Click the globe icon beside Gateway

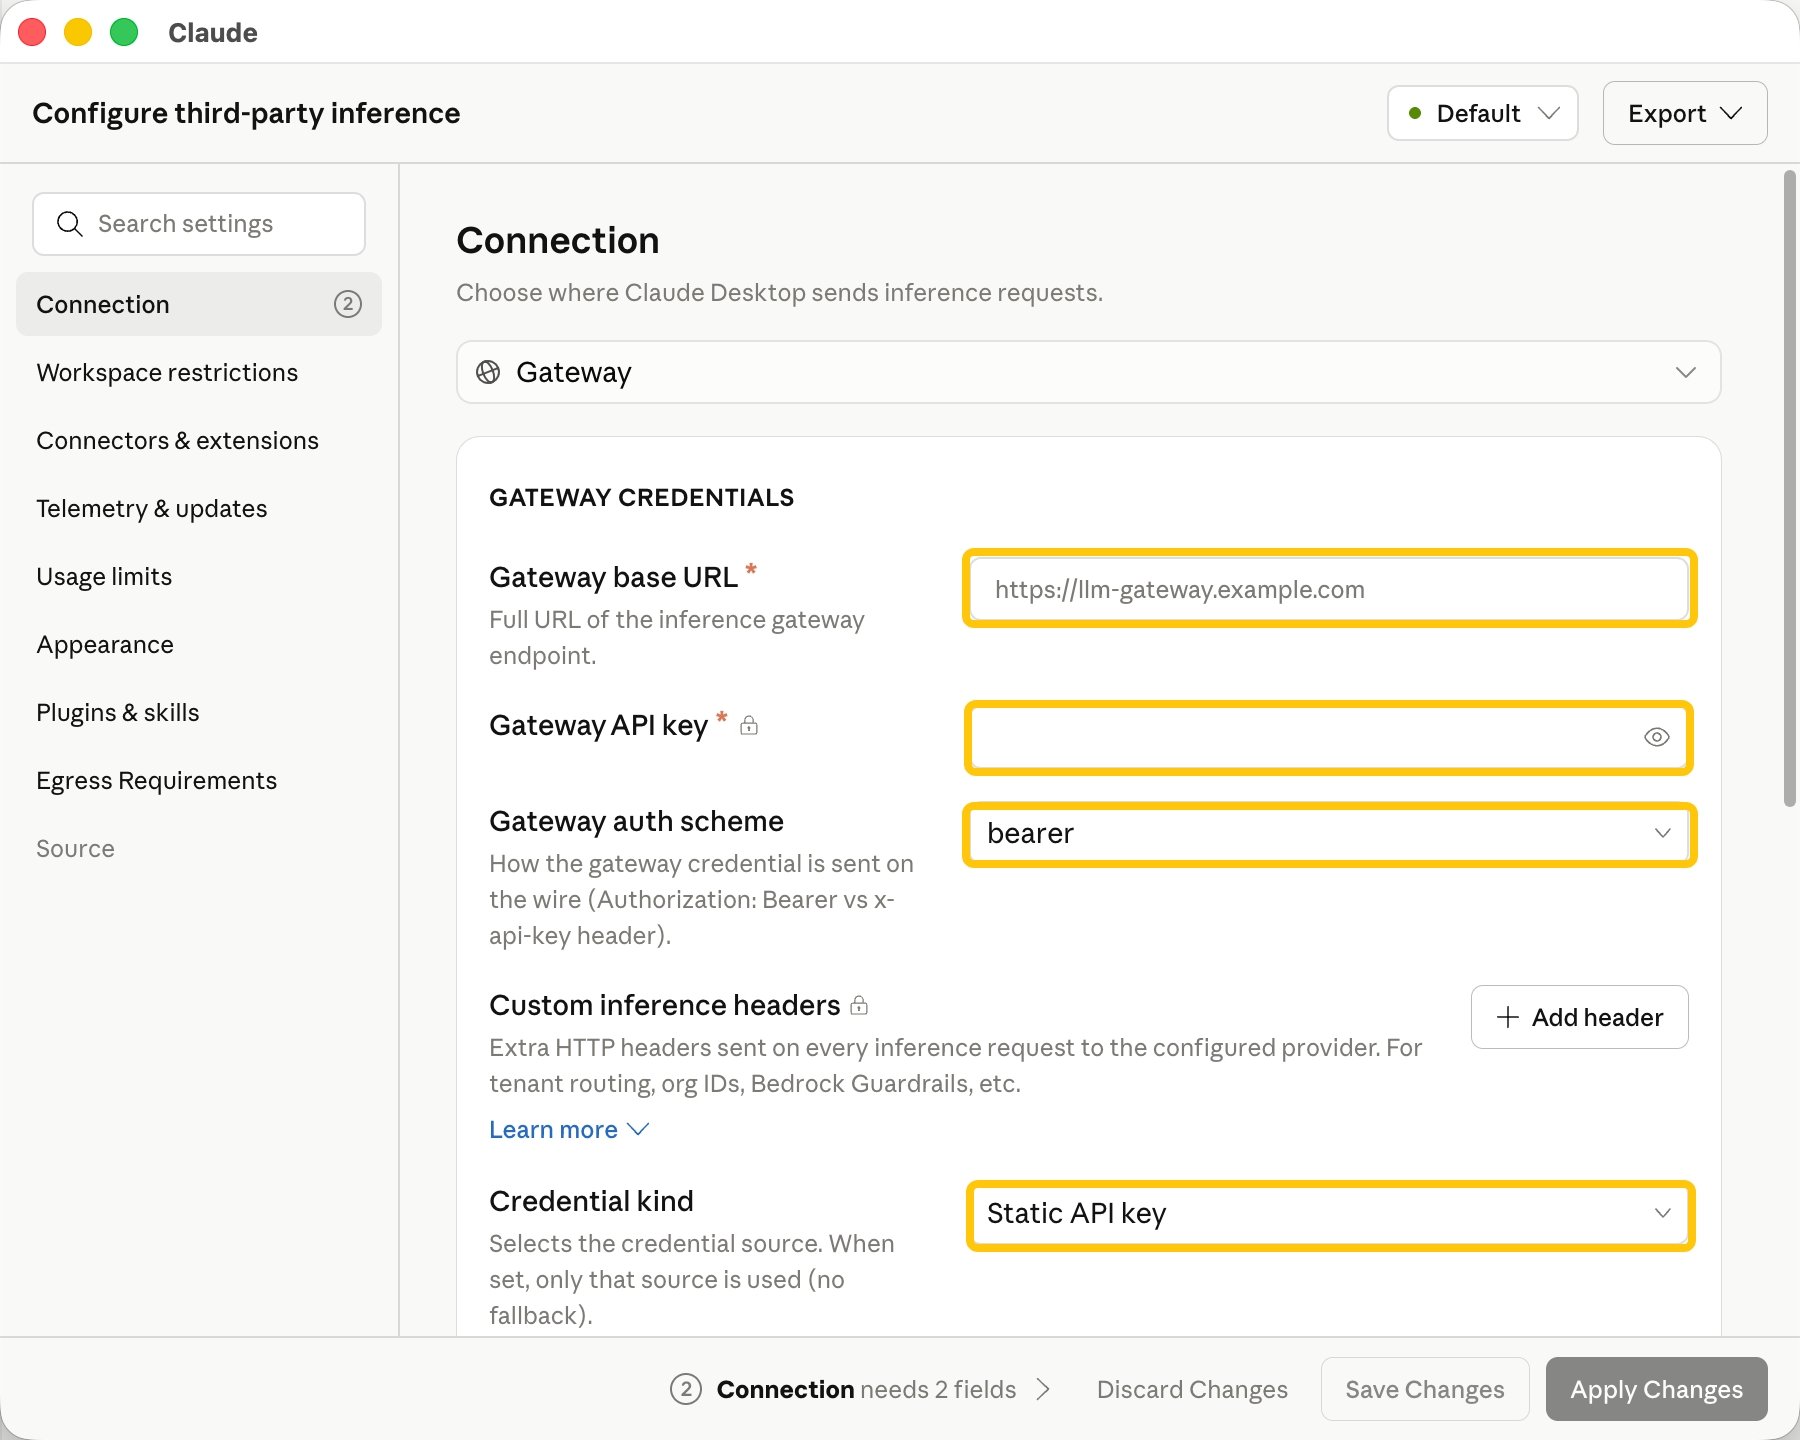click(488, 372)
